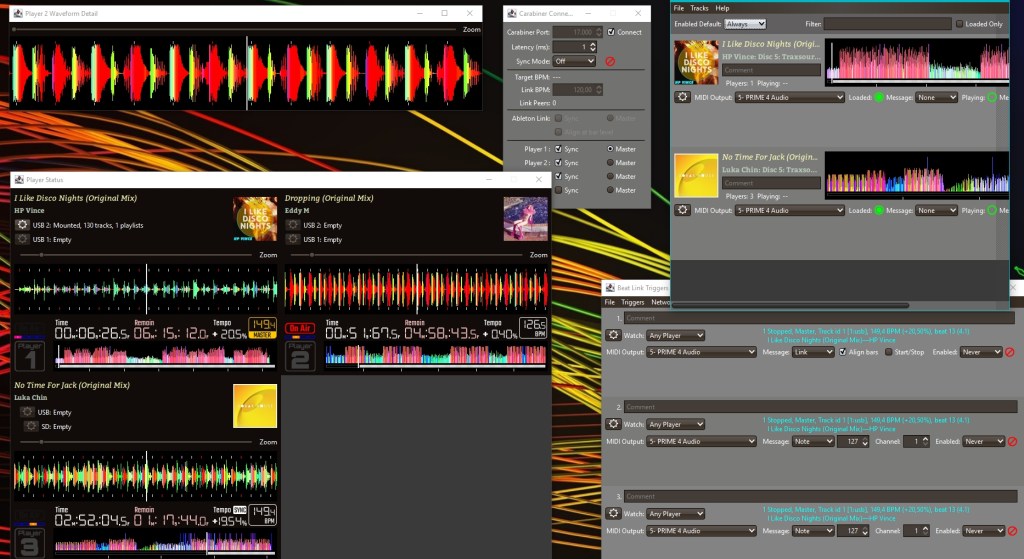
Task: Toggle Align bars checkbox on trigger 1
Action: click(x=842, y=352)
